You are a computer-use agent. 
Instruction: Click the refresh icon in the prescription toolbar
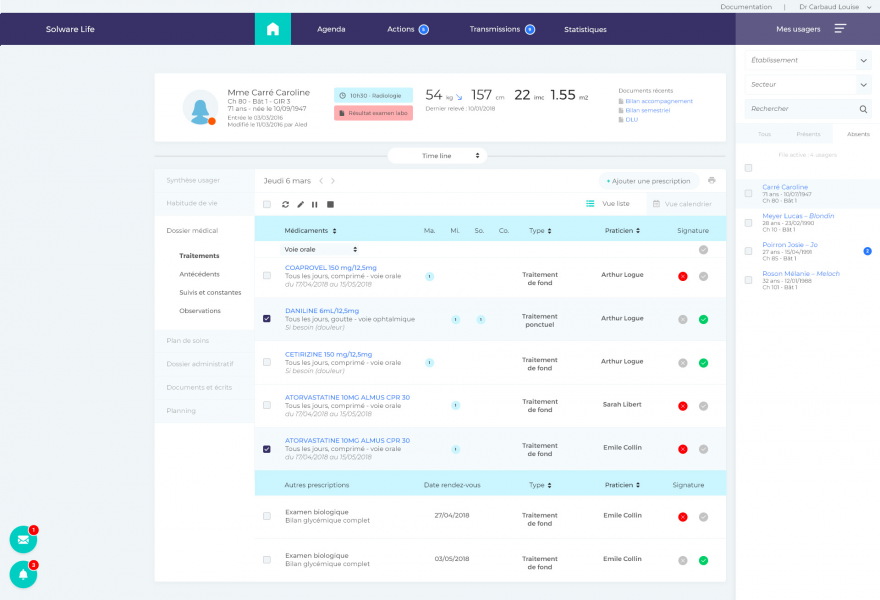(x=286, y=204)
